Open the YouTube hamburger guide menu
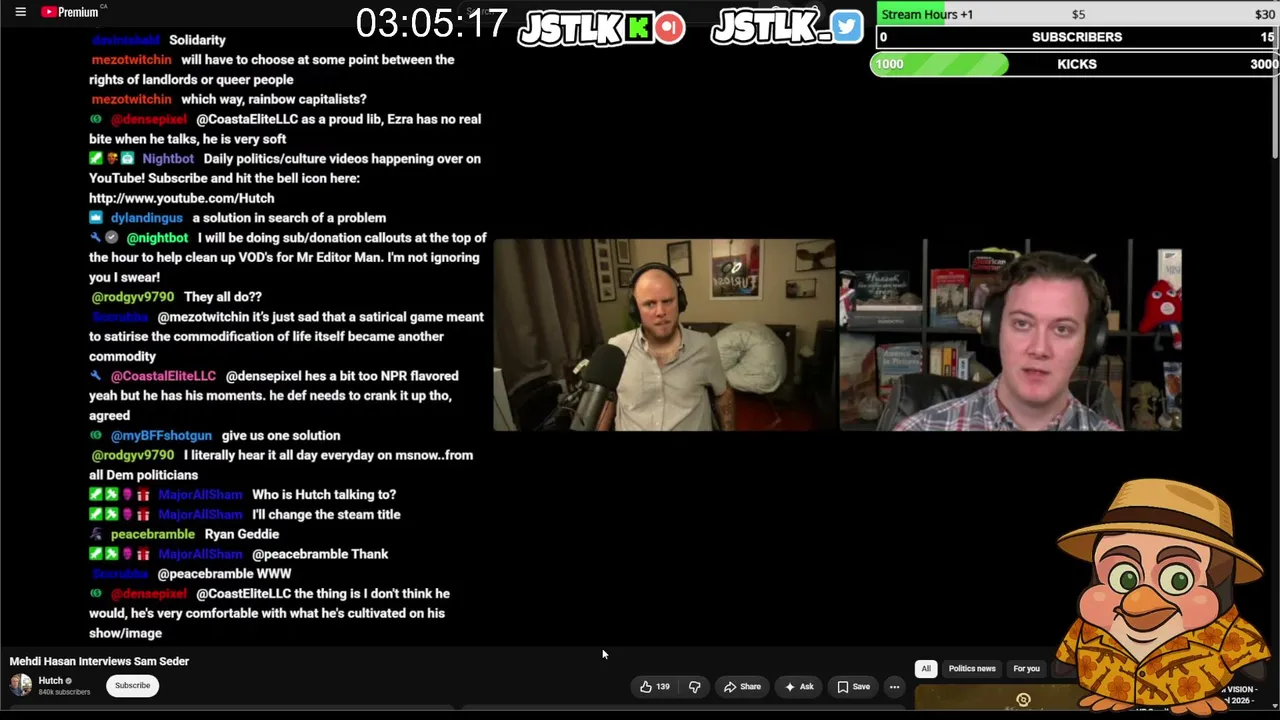This screenshot has width=1280, height=720. point(20,12)
